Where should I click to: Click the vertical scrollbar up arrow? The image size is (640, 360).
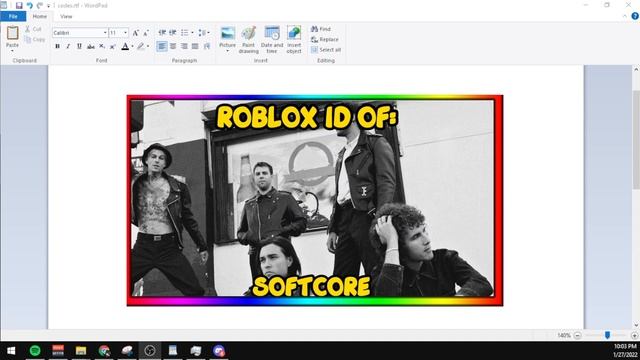tap(636, 70)
